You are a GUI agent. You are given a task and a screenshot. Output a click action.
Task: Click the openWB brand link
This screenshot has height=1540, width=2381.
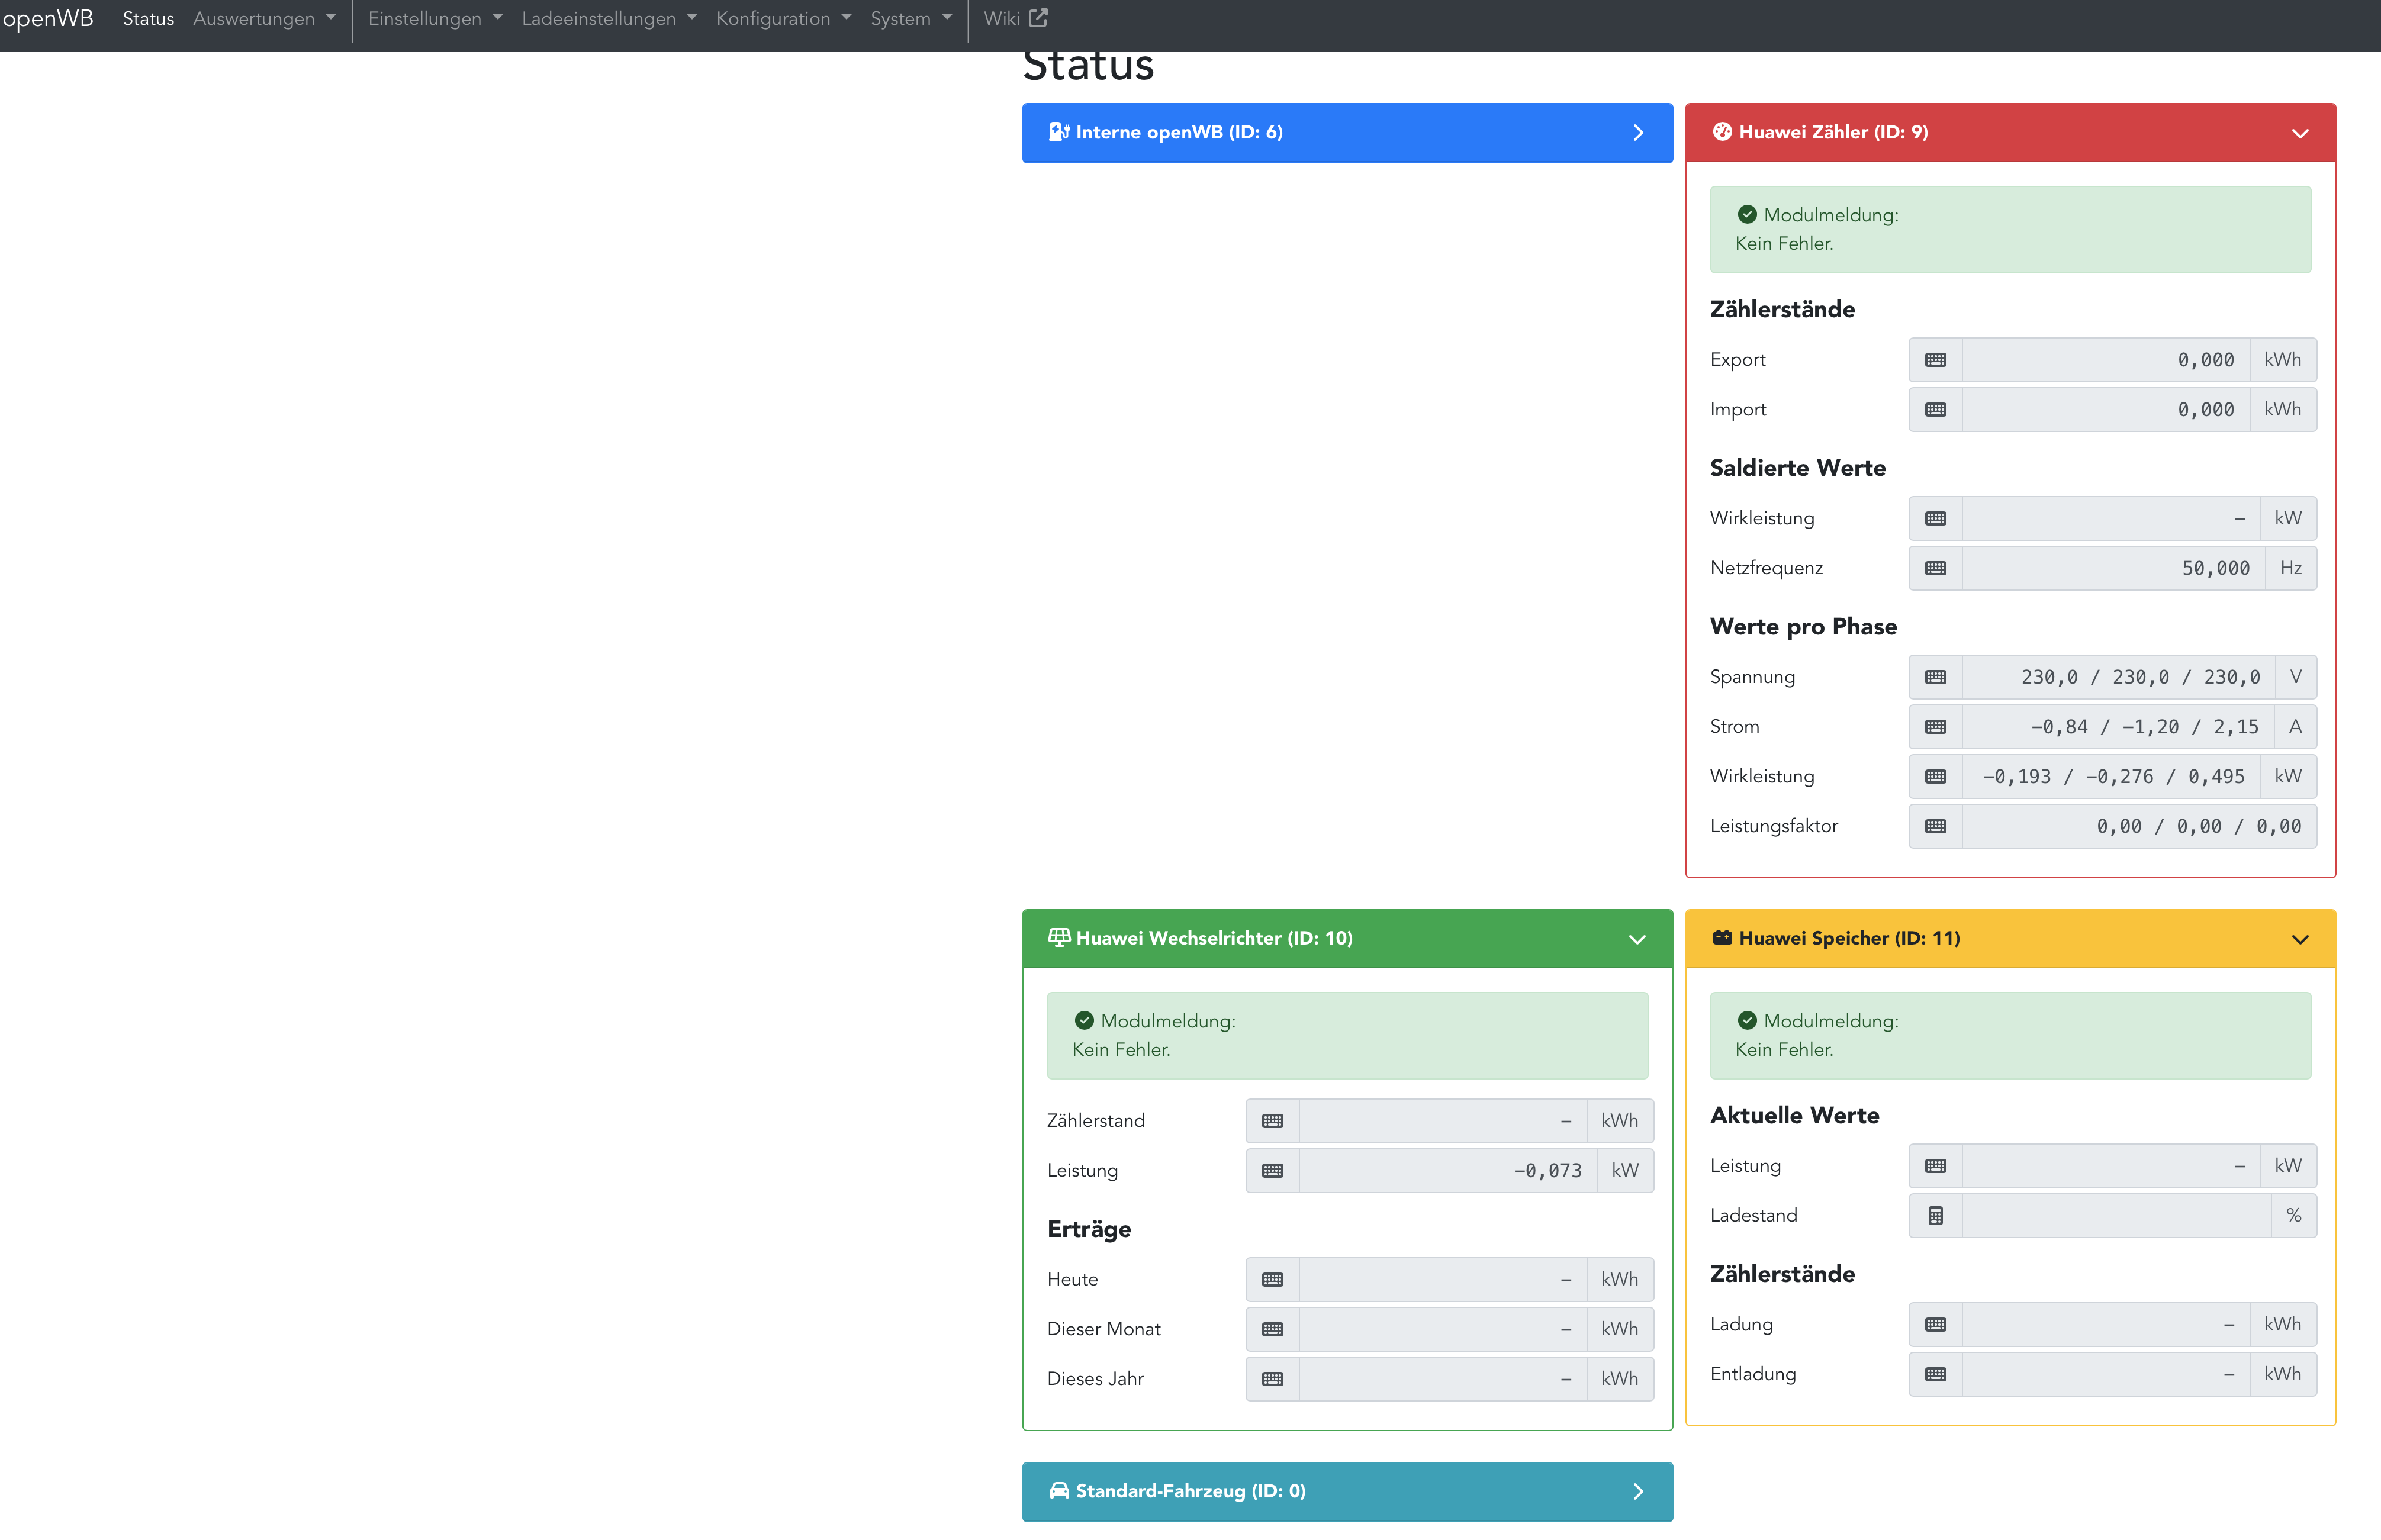pos(47,18)
